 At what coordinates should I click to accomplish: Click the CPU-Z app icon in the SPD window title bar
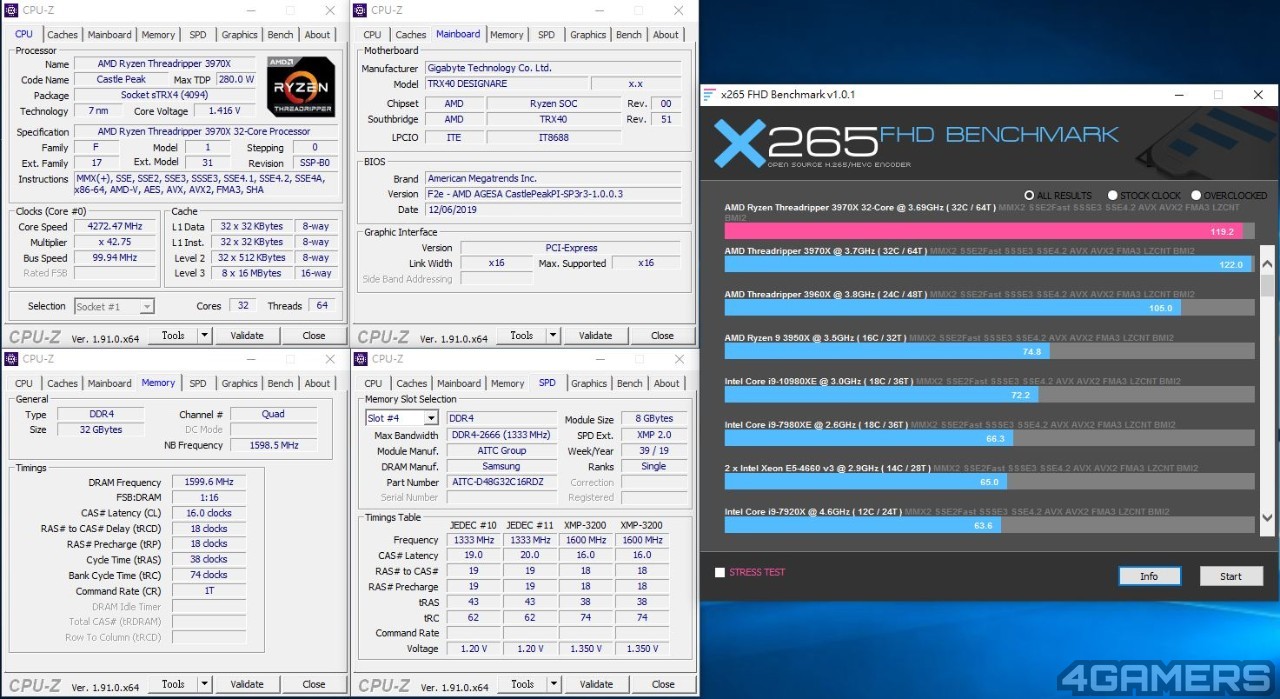pyautogui.click(x=361, y=359)
